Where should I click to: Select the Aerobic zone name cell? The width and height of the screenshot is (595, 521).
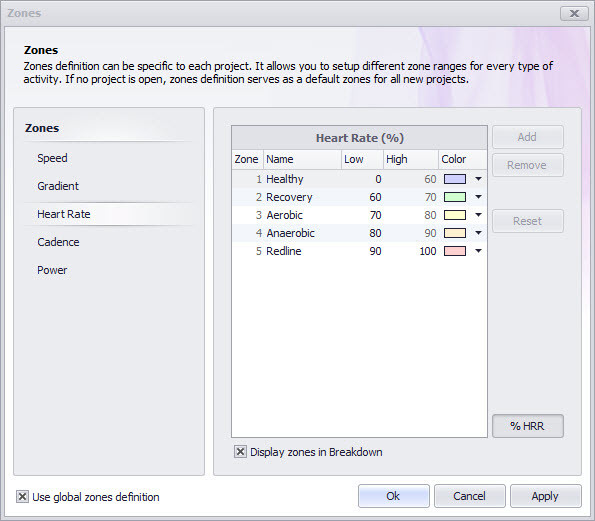coord(302,215)
